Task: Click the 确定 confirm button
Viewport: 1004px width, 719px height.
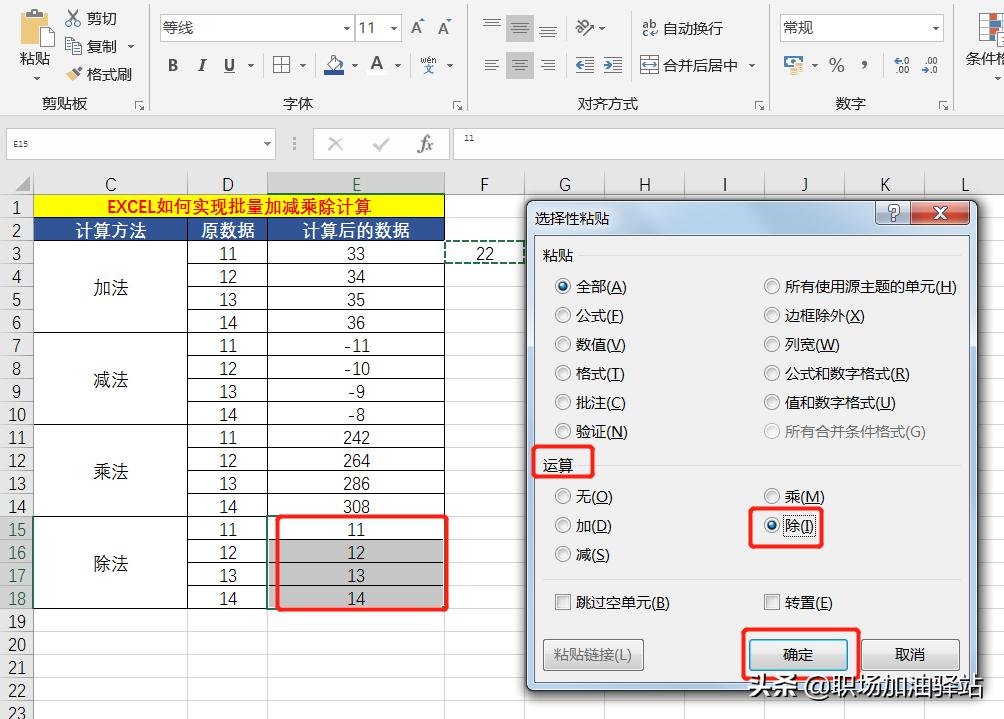Action: [797, 654]
